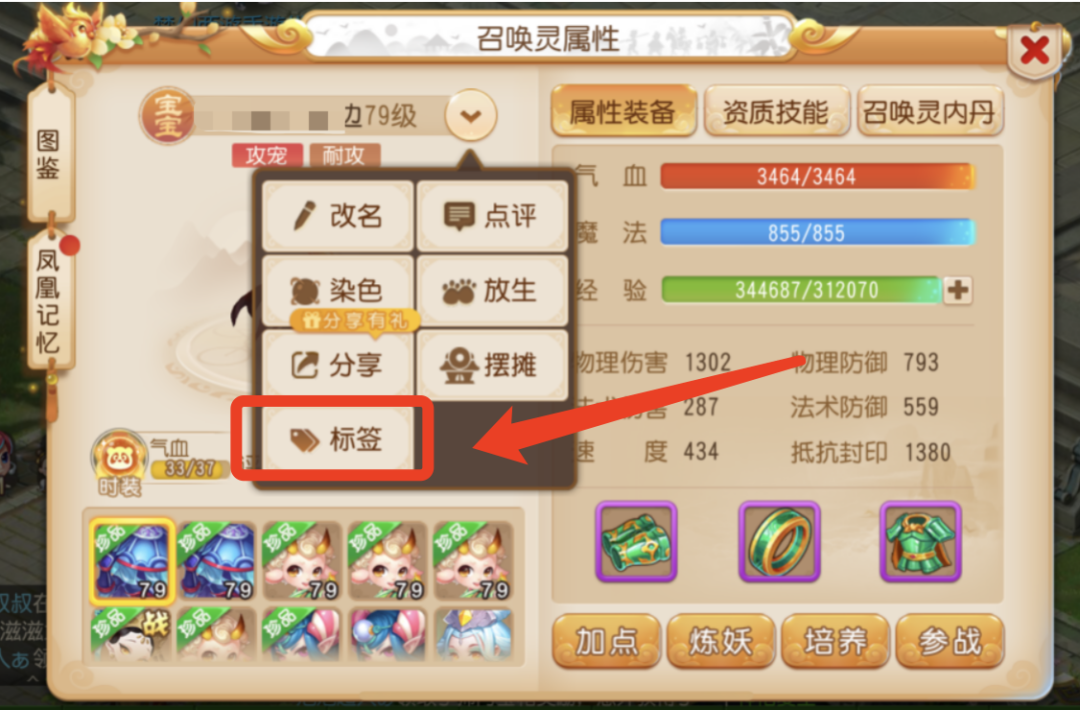The width and height of the screenshot is (1080, 710).
Task: Open the 图鉴 side tab
Action: 48,156
